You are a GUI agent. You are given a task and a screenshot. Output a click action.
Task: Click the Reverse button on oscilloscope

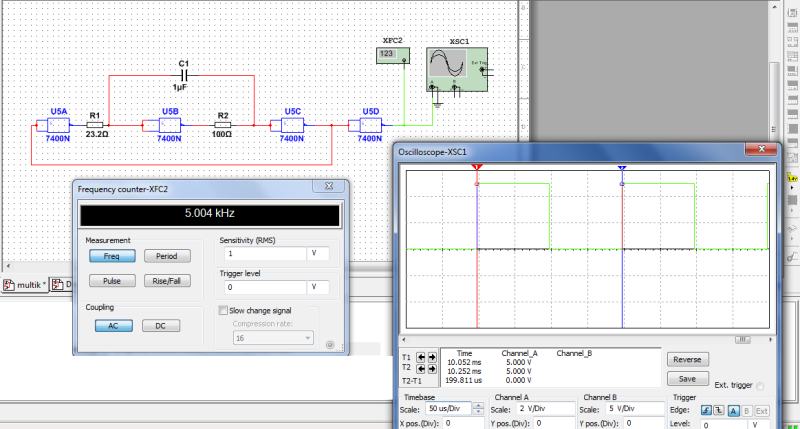click(687, 360)
